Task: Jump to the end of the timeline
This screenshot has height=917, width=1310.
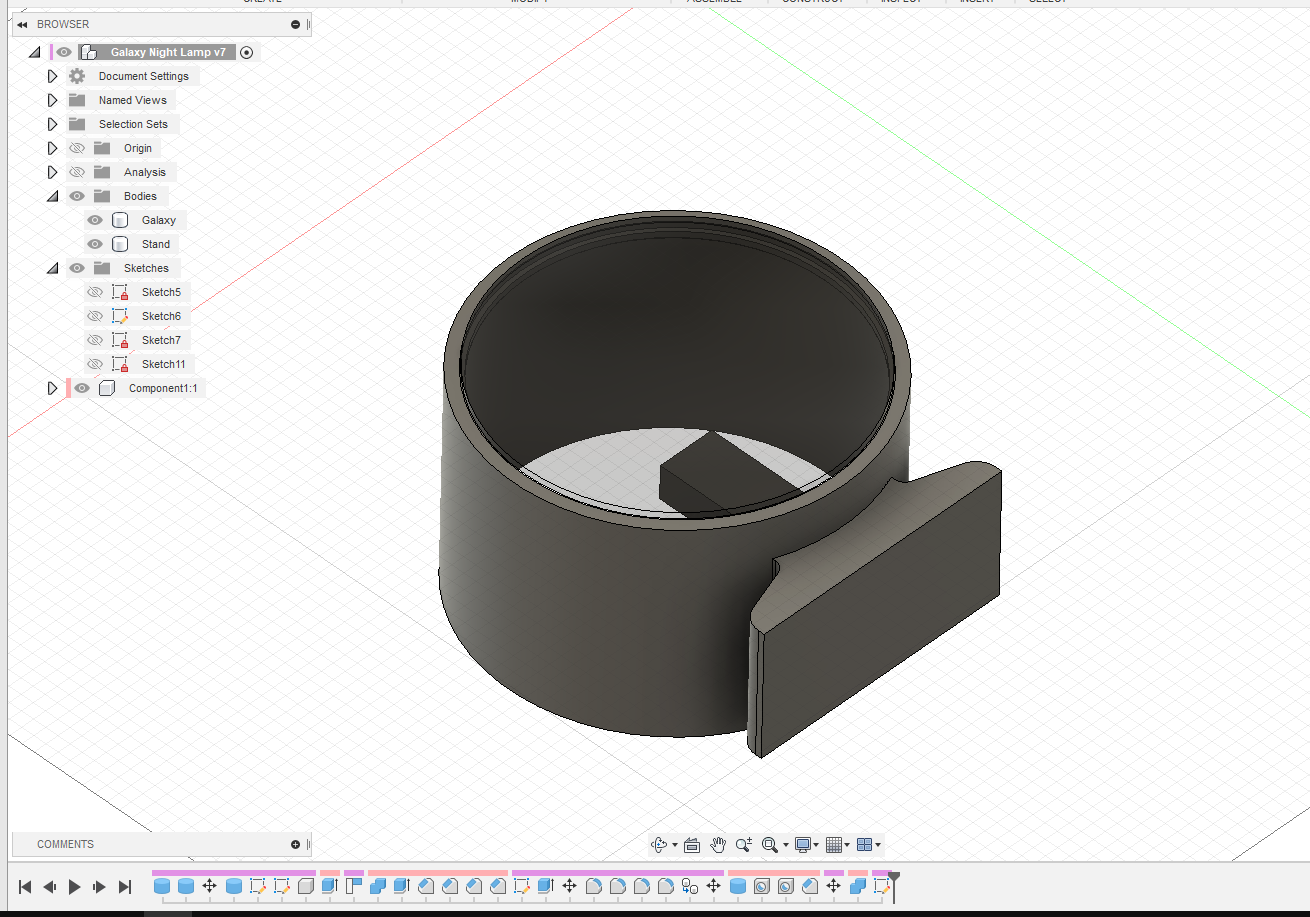Action: tap(125, 886)
